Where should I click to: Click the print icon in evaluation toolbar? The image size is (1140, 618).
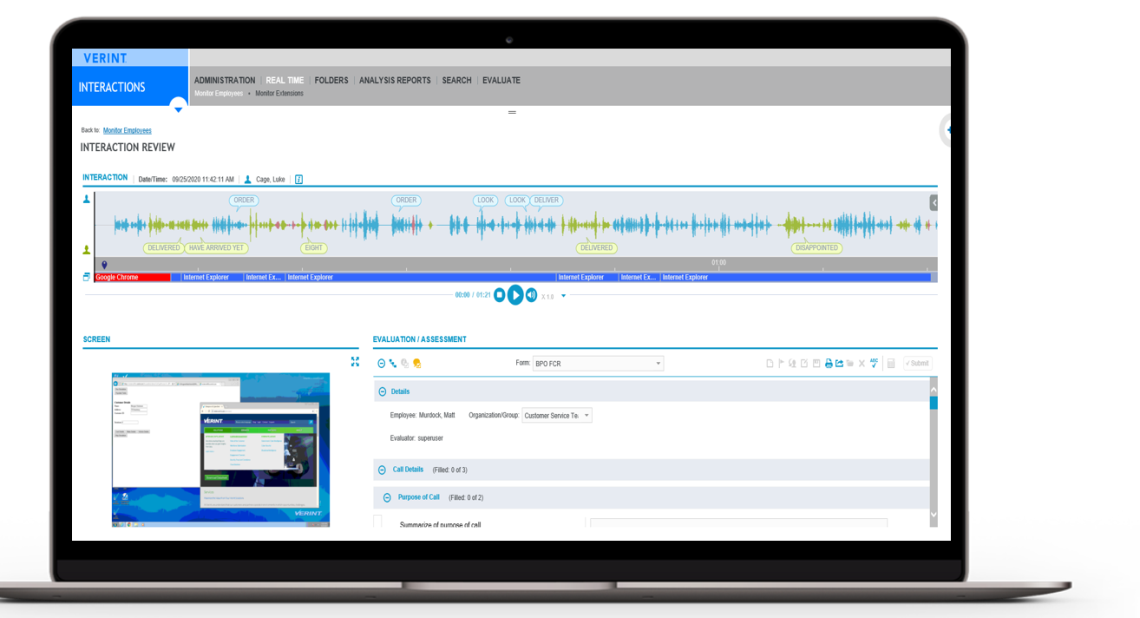[x=828, y=363]
